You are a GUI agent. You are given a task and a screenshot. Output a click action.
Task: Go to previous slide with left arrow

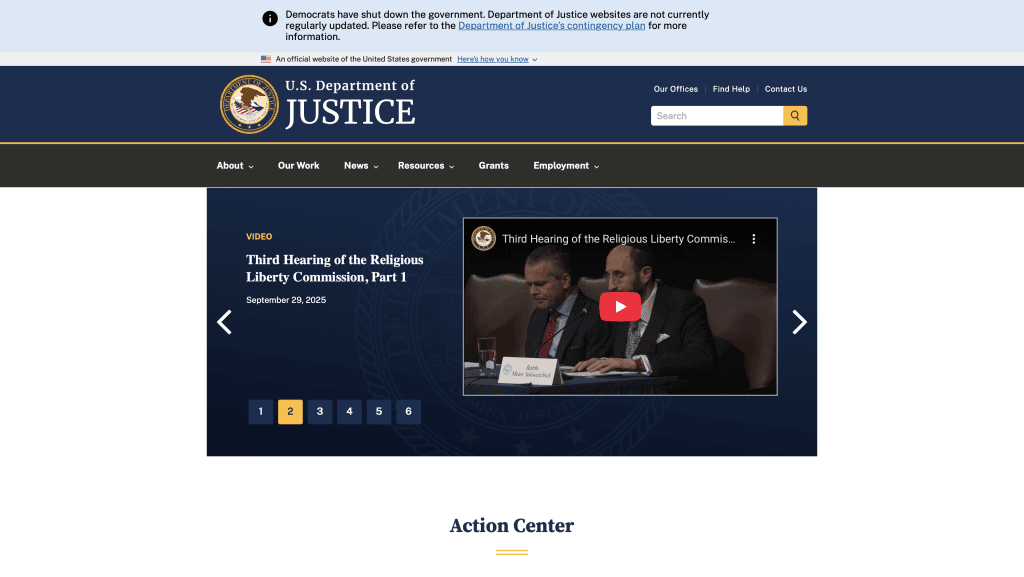pos(225,322)
